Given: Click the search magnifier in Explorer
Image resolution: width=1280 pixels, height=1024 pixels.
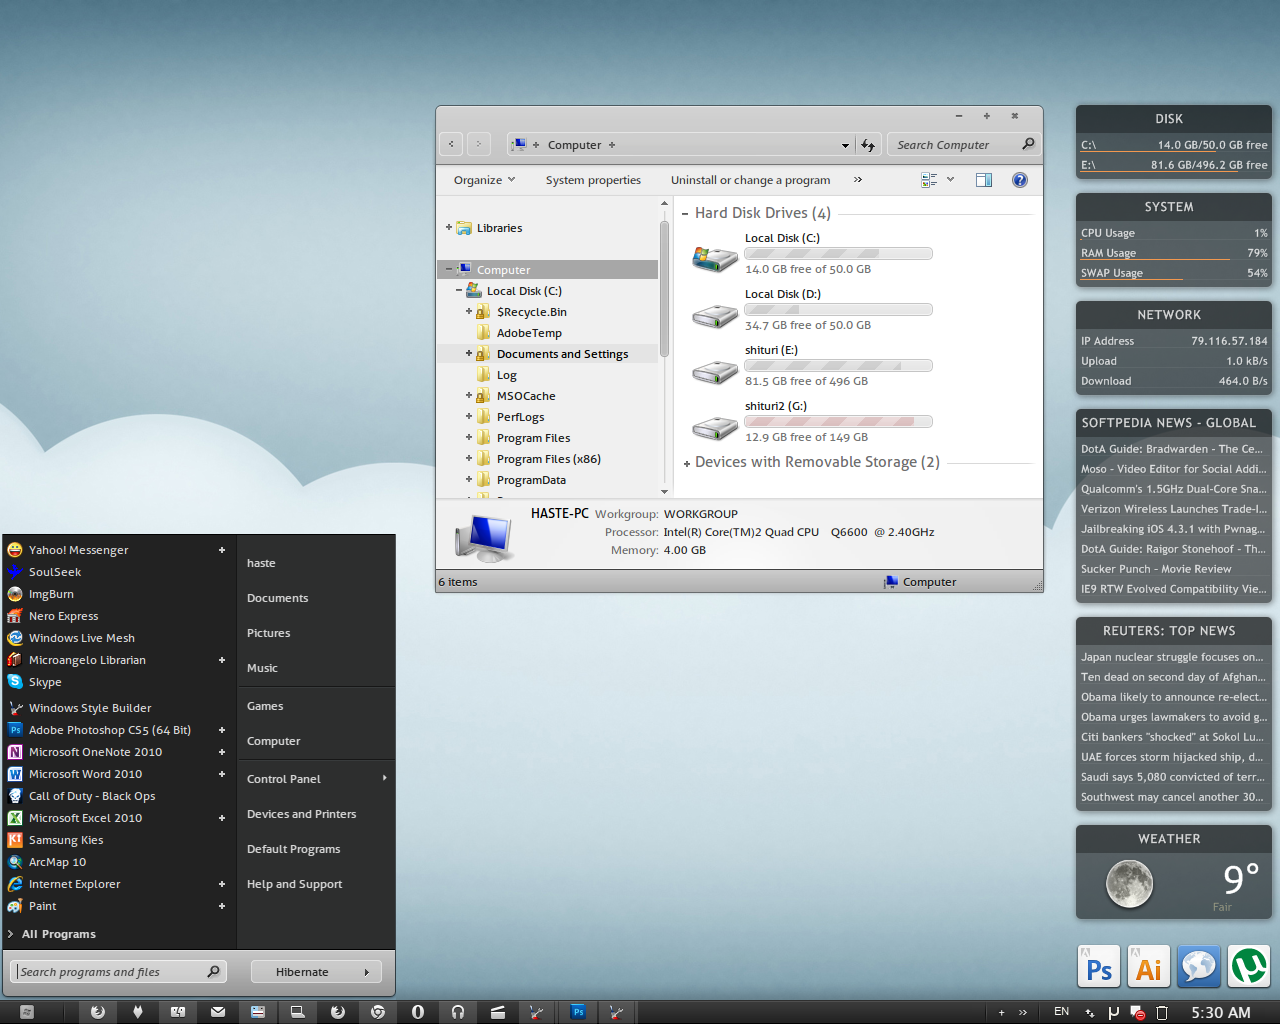Looking at the screenshot, I should (x=1028, y=144).
